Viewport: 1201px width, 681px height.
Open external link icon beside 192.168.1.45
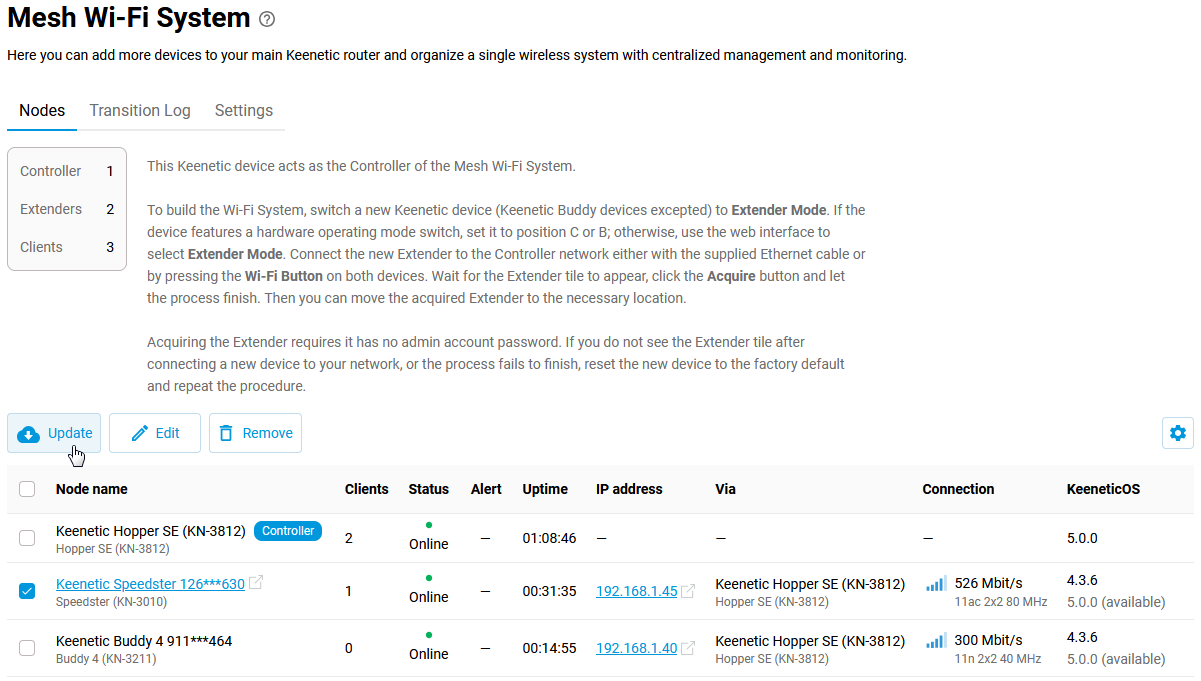point(688,591)
